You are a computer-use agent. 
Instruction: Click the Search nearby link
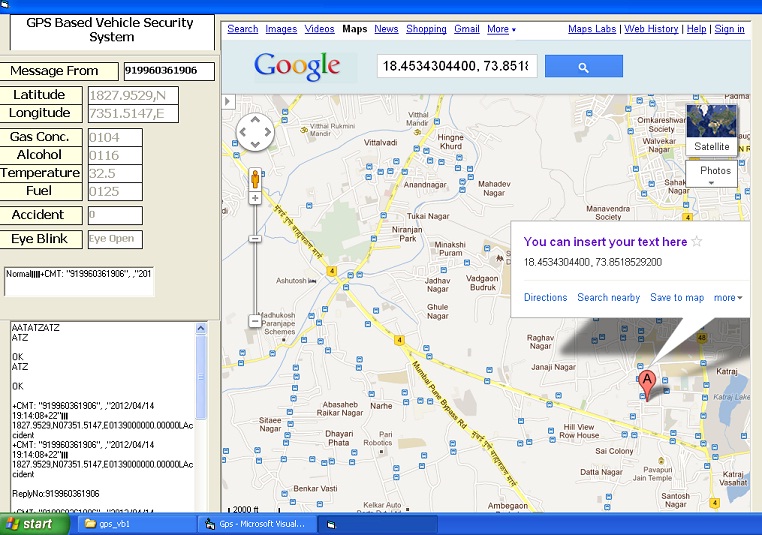(x=608, y=298)
